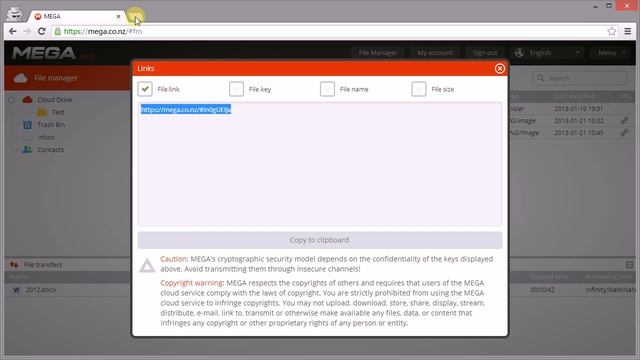Open Contacts in sidebar
Screen dimensions: 640x360
tap(51, 149)
